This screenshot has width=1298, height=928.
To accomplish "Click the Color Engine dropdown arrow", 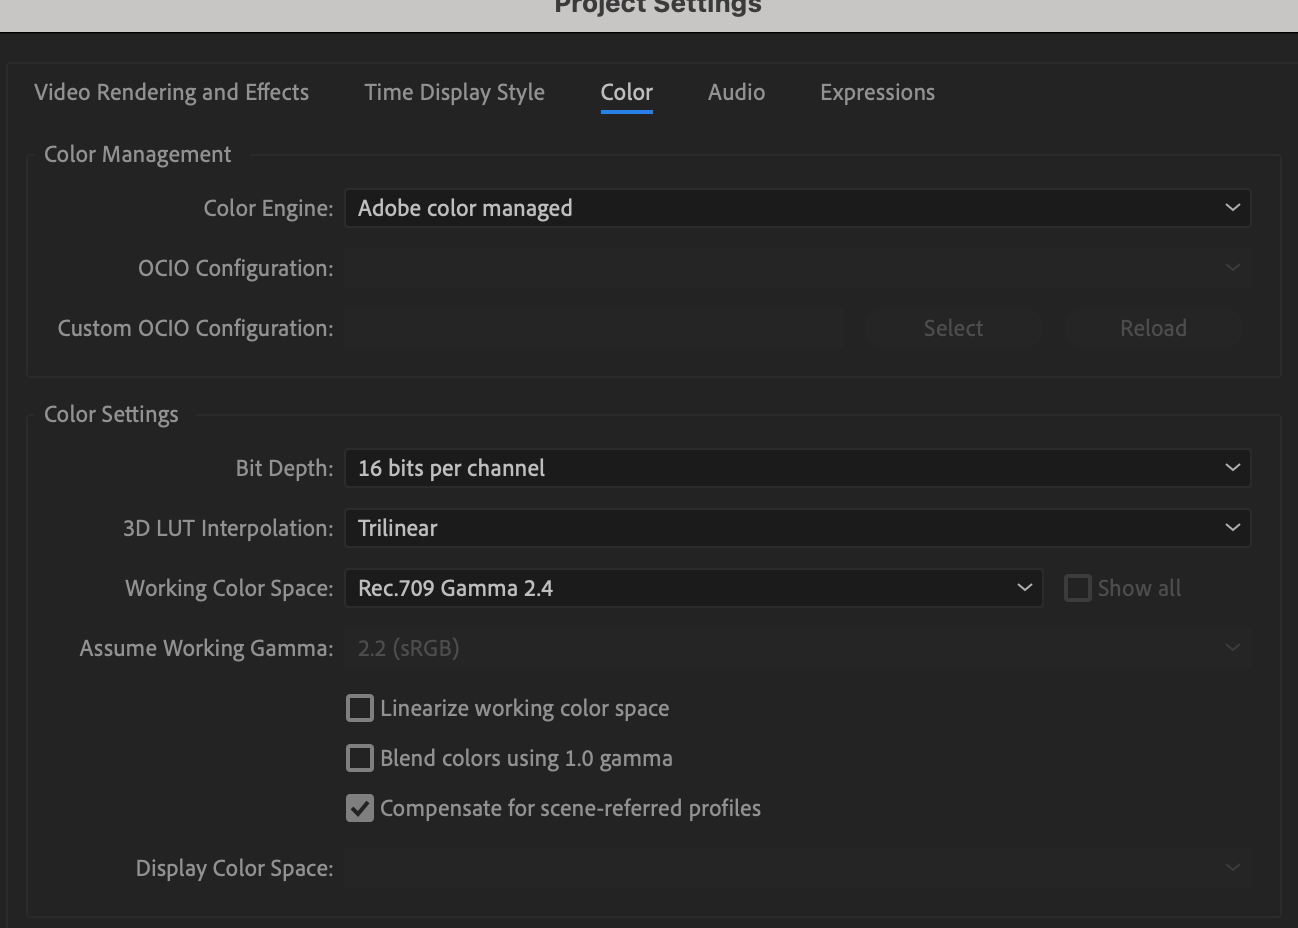I will coord(1231,208).
